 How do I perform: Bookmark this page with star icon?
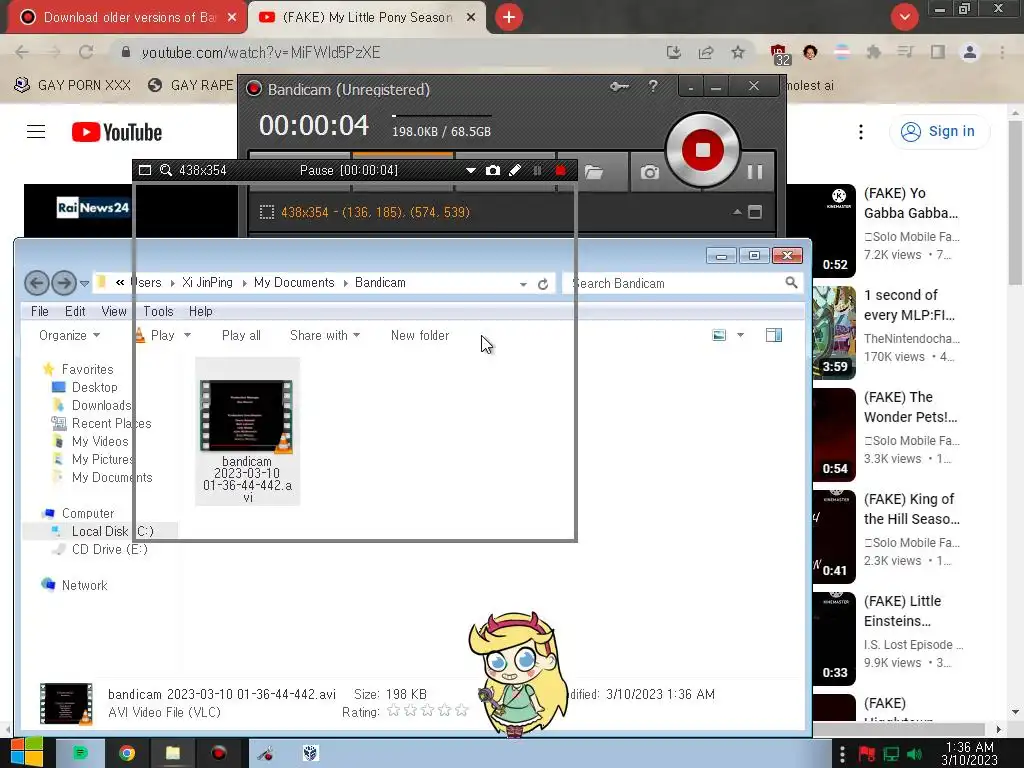click(x=738, y=52)
